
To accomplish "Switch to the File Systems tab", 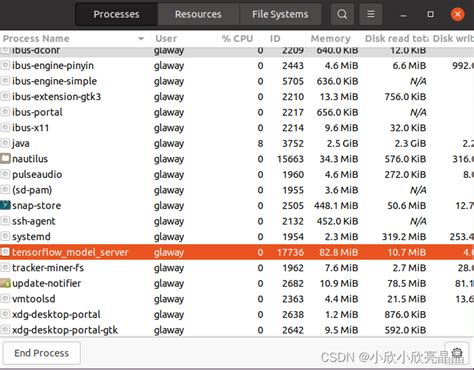I will [280, 14].
